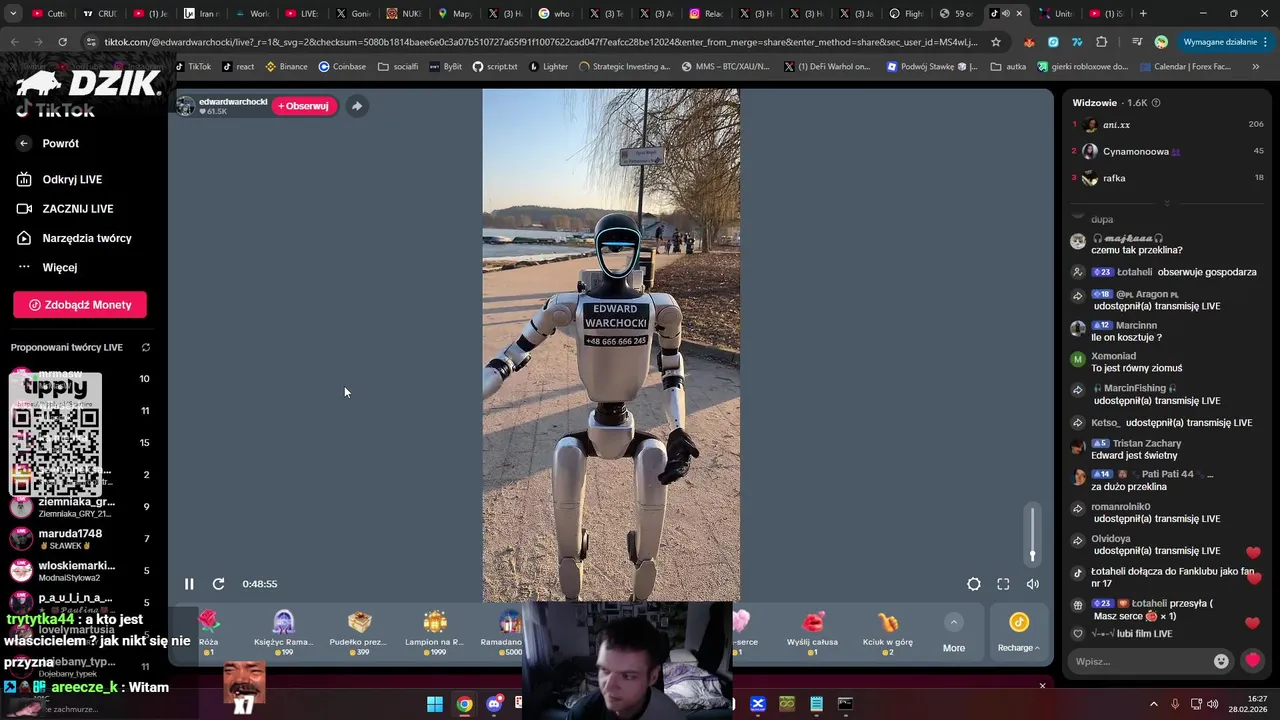This screenshot has height=720, width=1280.
Task: Send a heart like with the red button
Action: (x=1252, y=660)
